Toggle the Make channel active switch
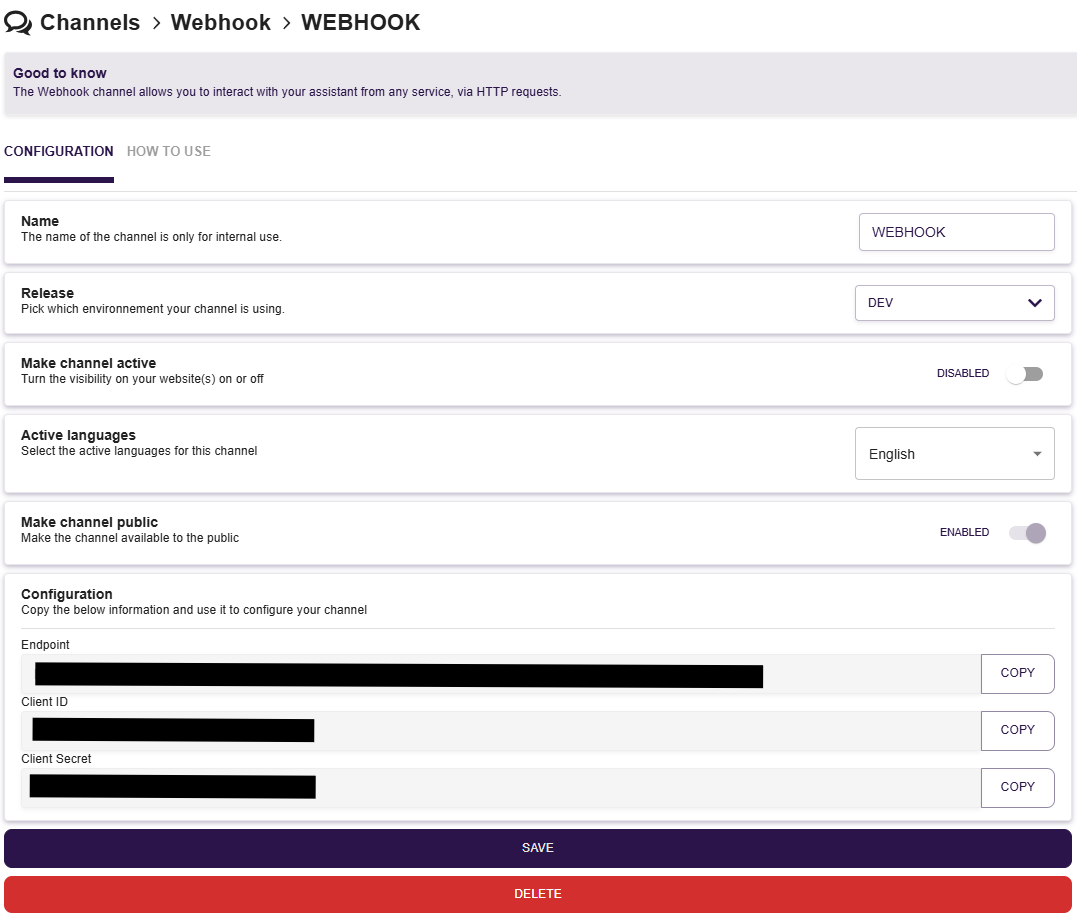Screen dimensions: 1077x917 tap(1025, 374)
